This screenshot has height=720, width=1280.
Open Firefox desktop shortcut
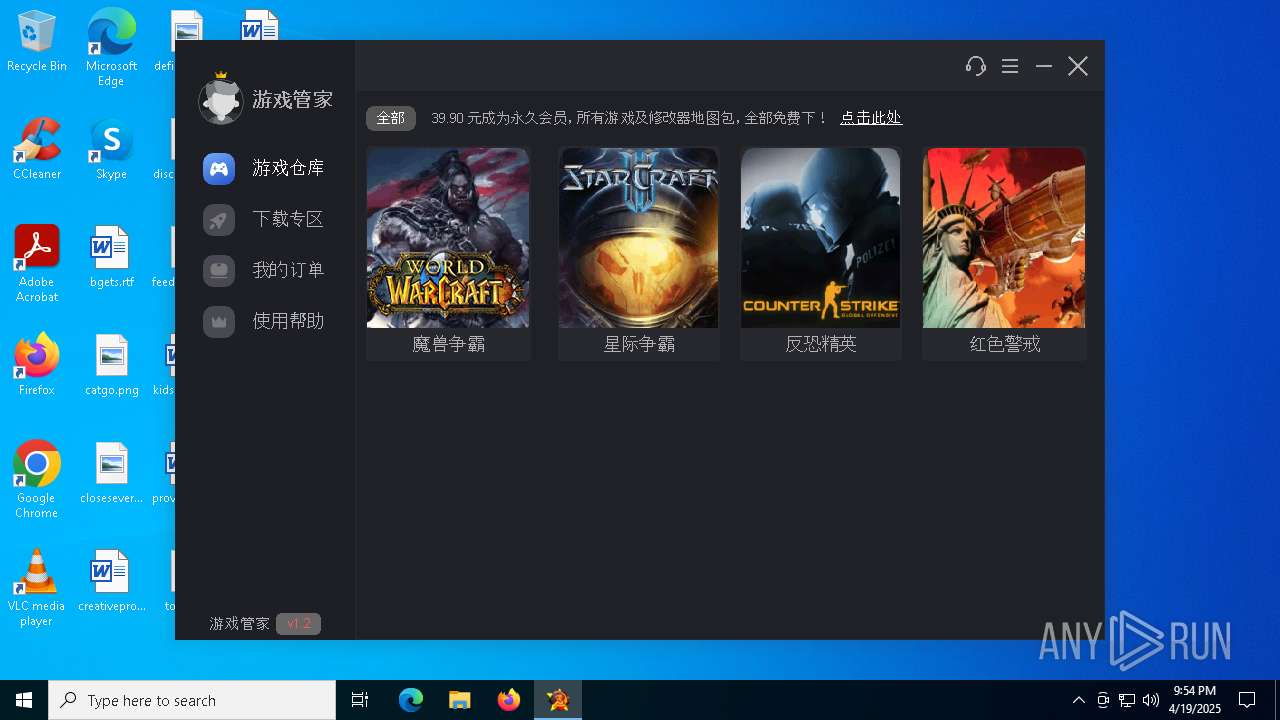[37, 365]
